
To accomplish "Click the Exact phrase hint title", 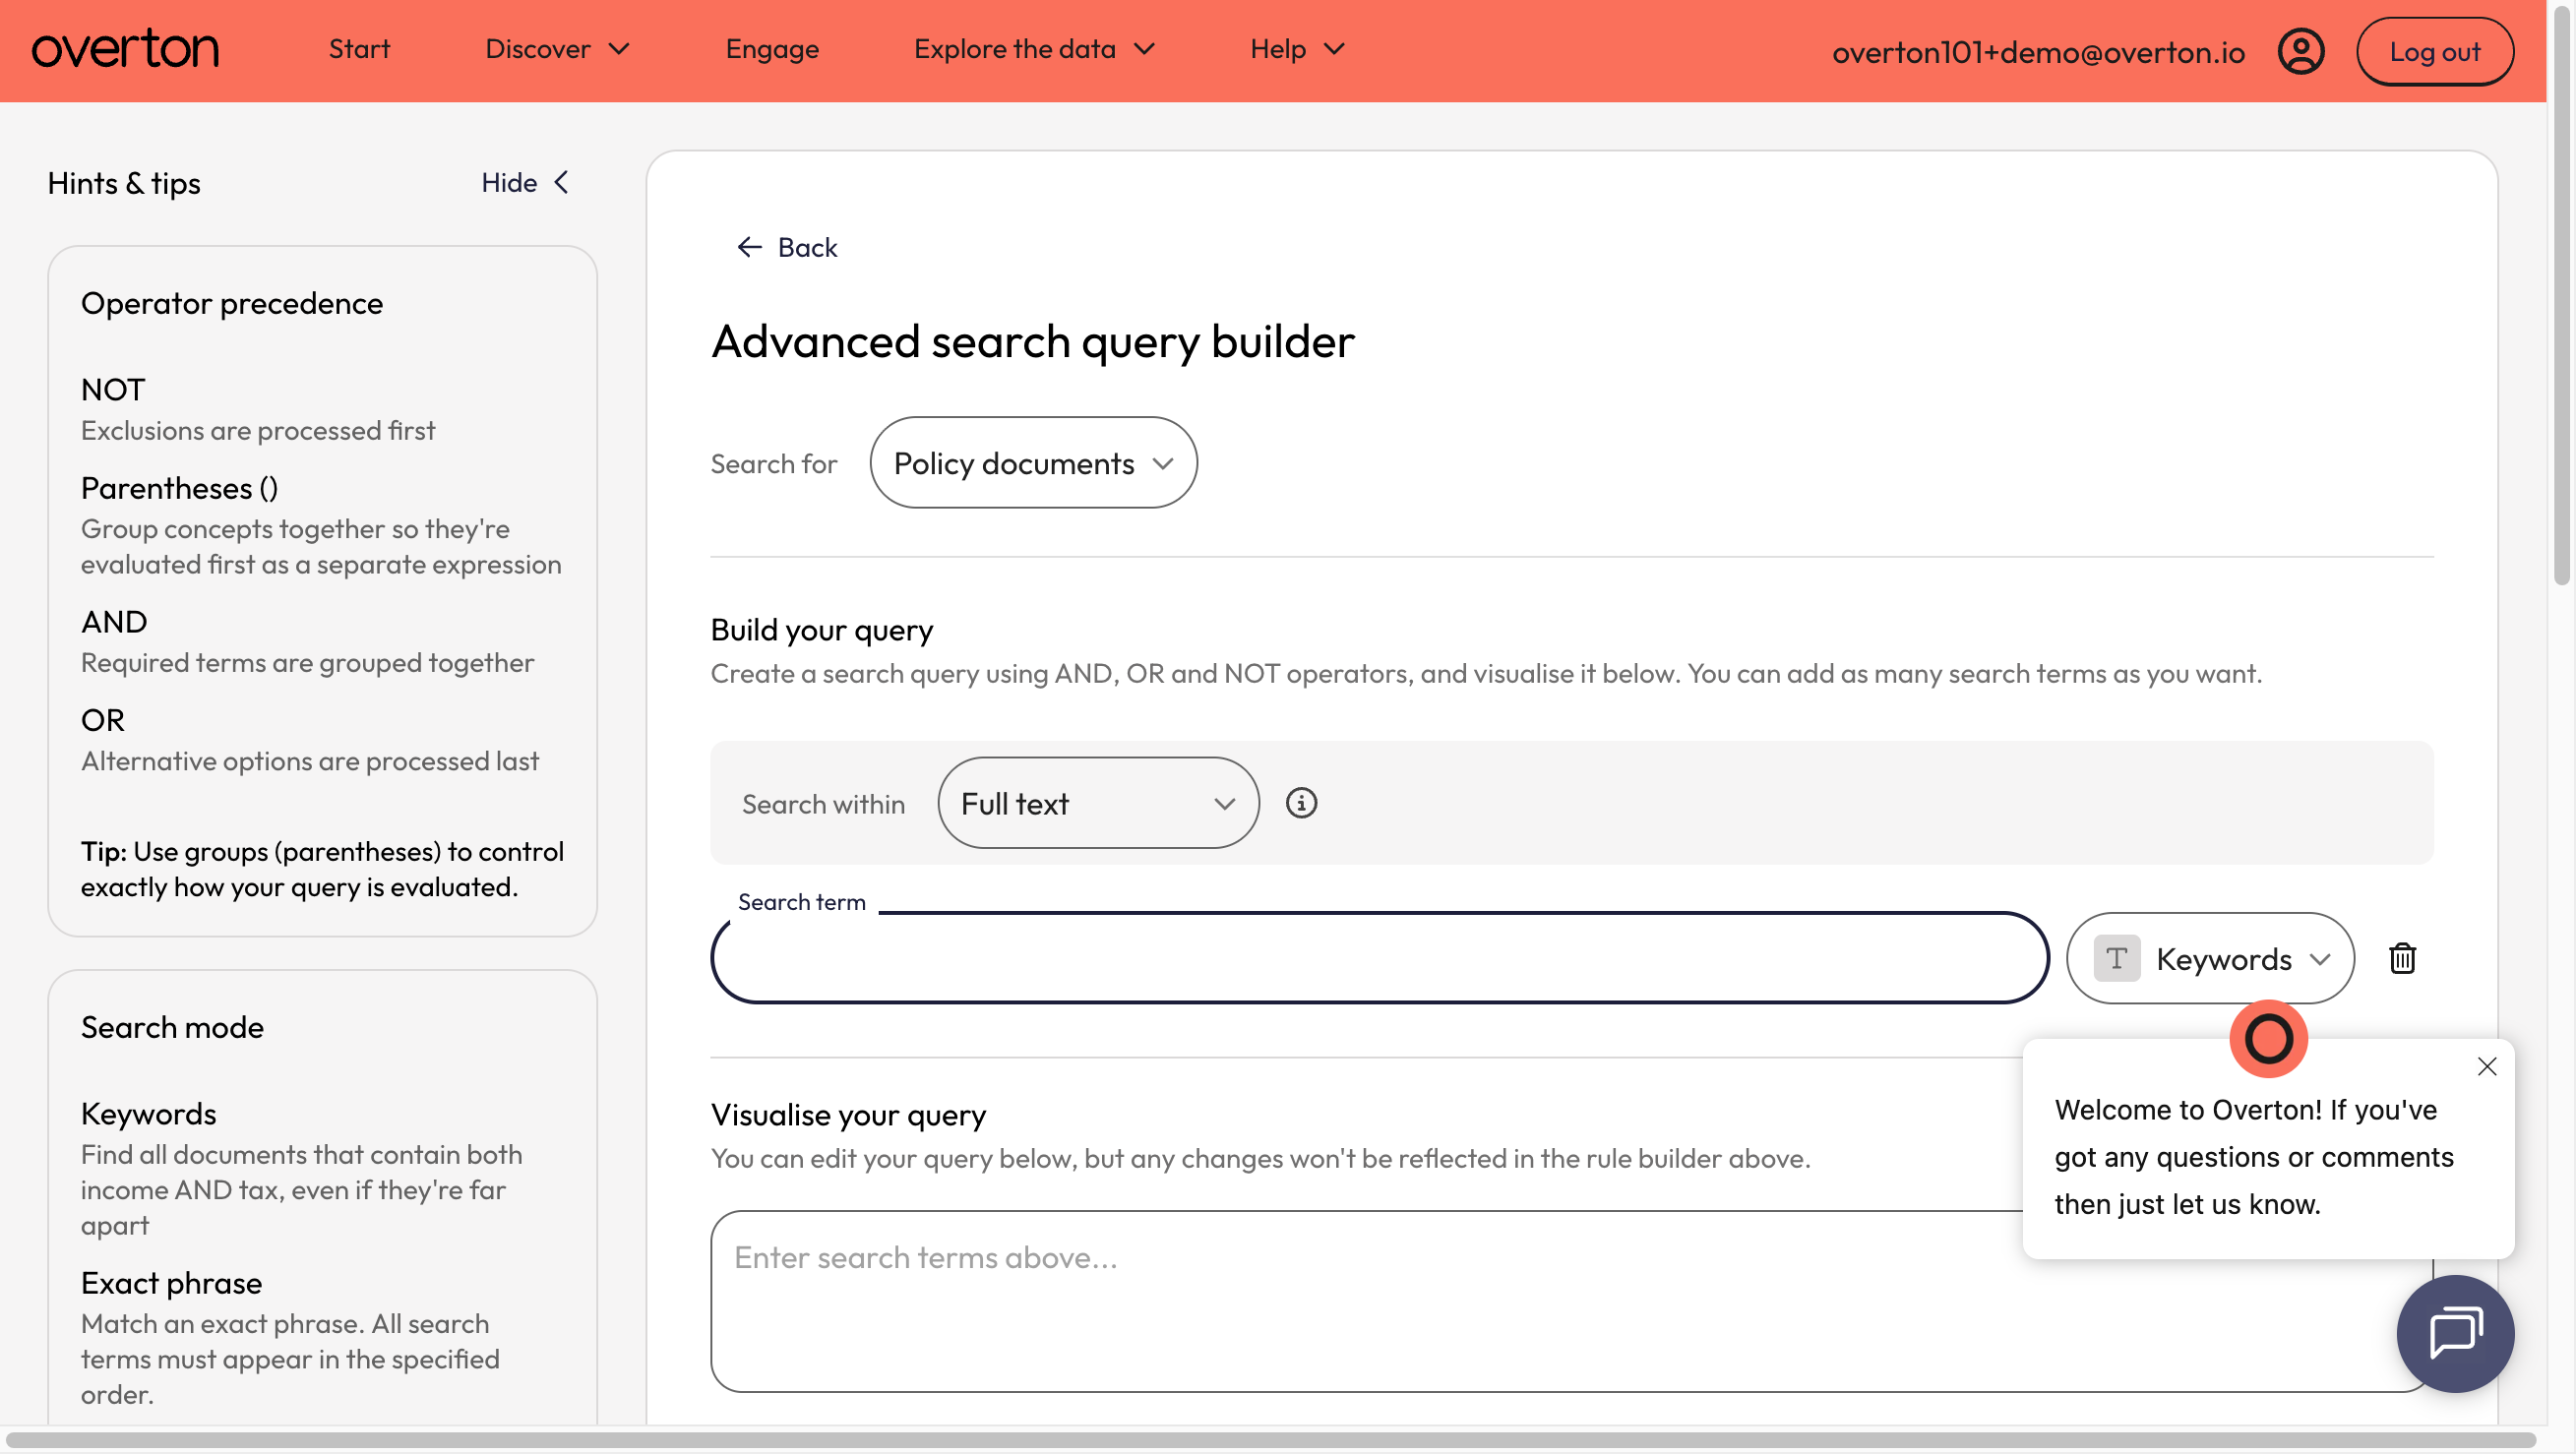I will pos(171,1283).
